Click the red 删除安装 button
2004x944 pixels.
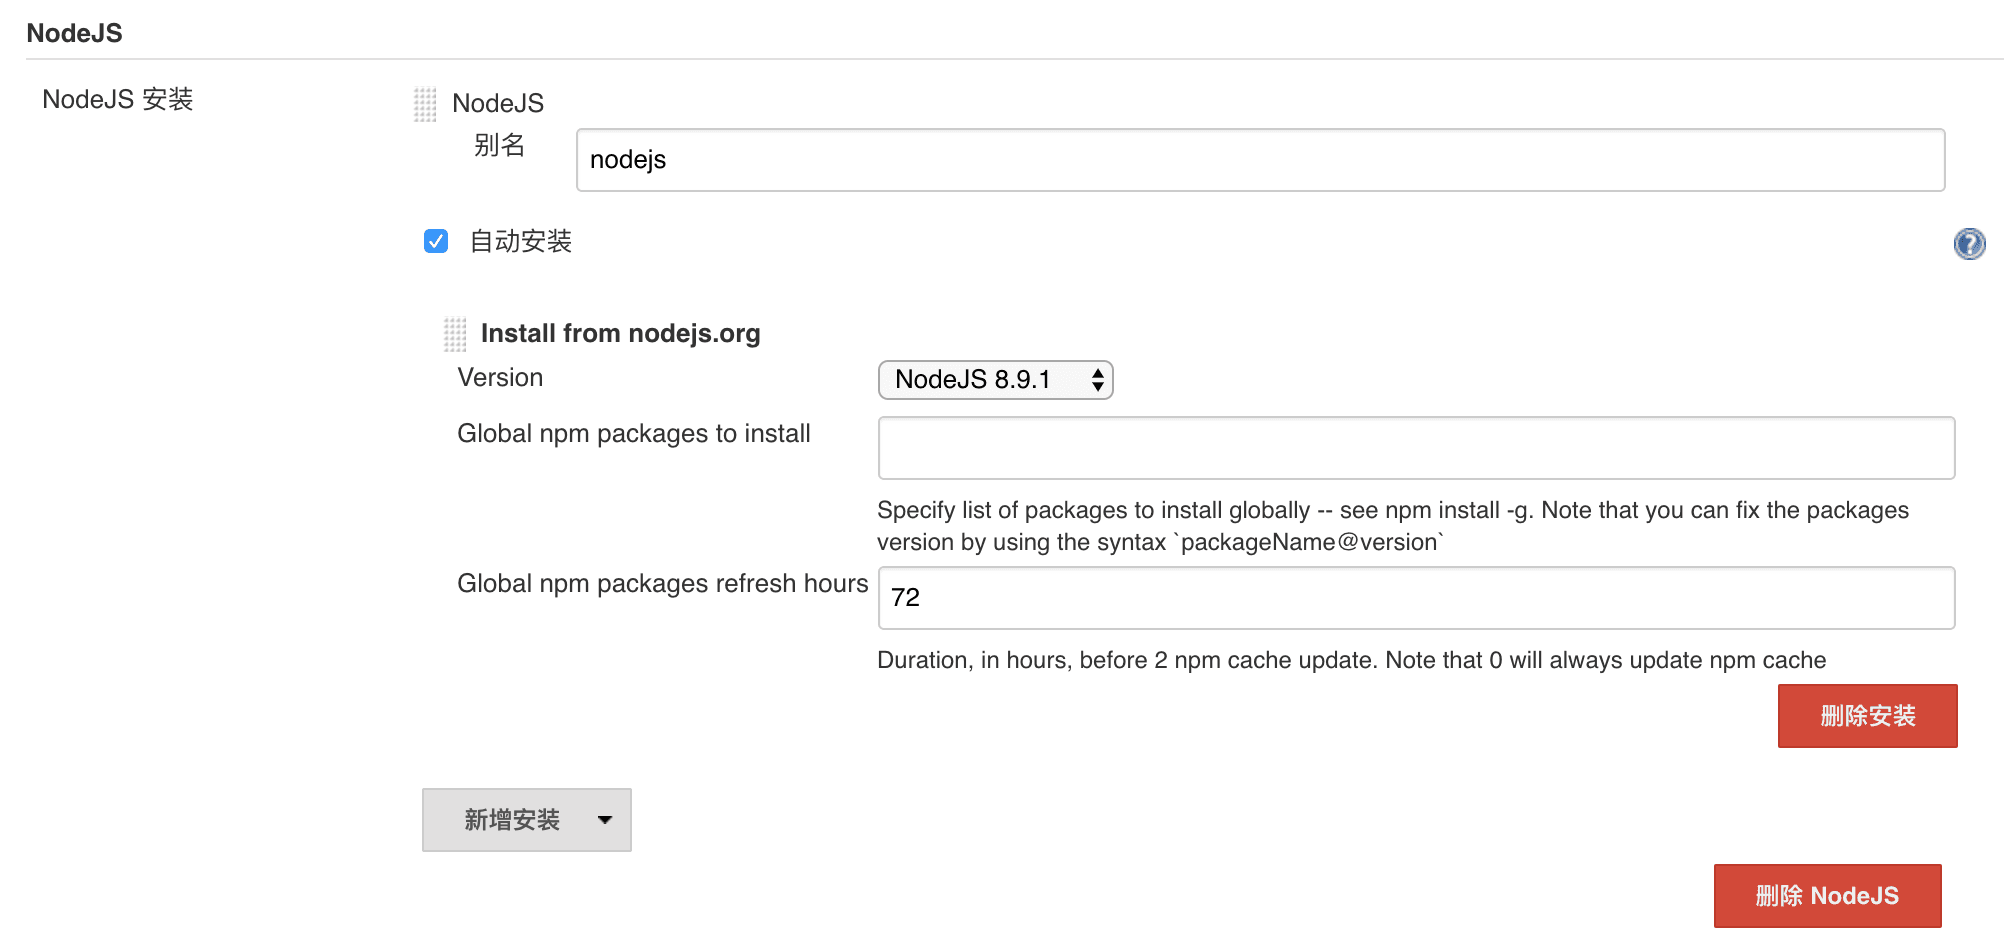click(x=1866, y=715)
